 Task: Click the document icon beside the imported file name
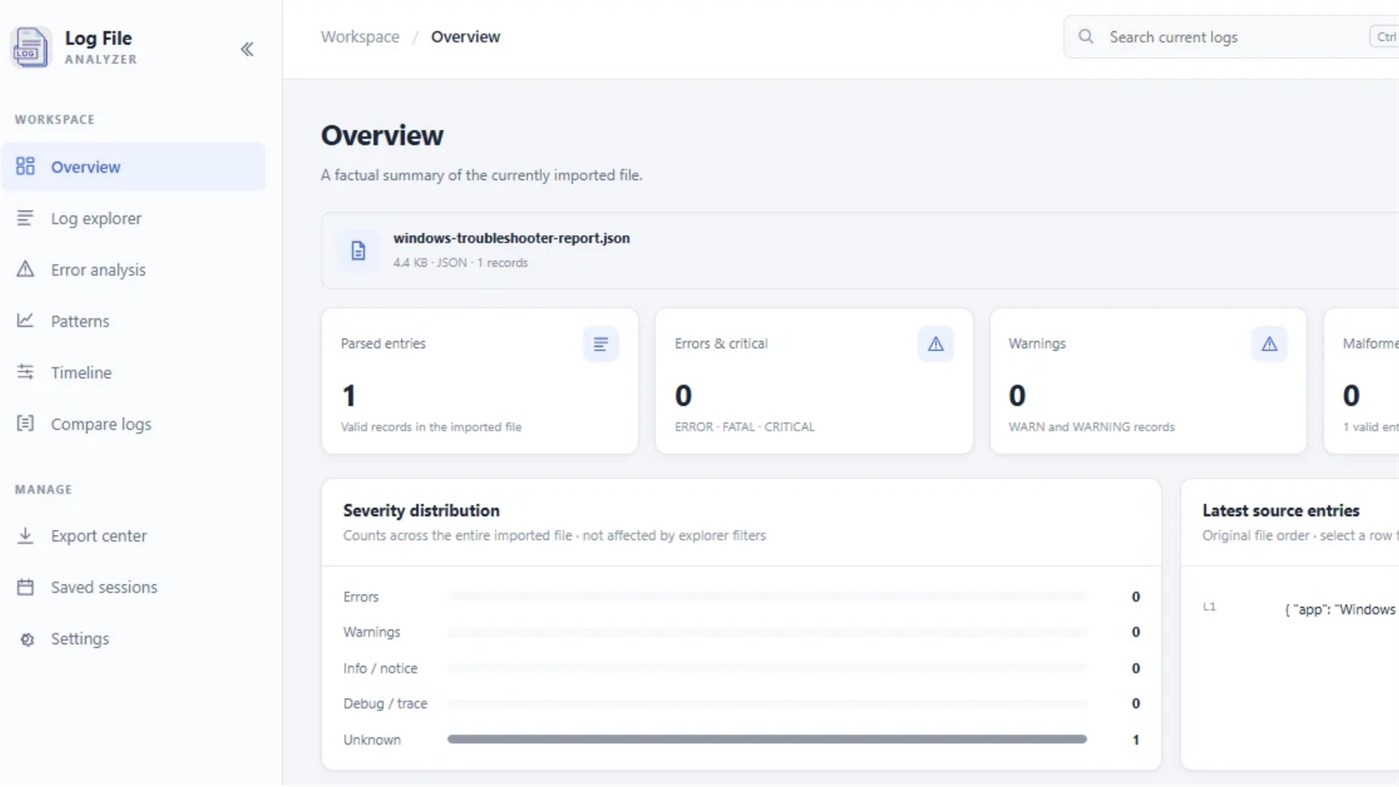pyautogui.click(x=358, y=250)
